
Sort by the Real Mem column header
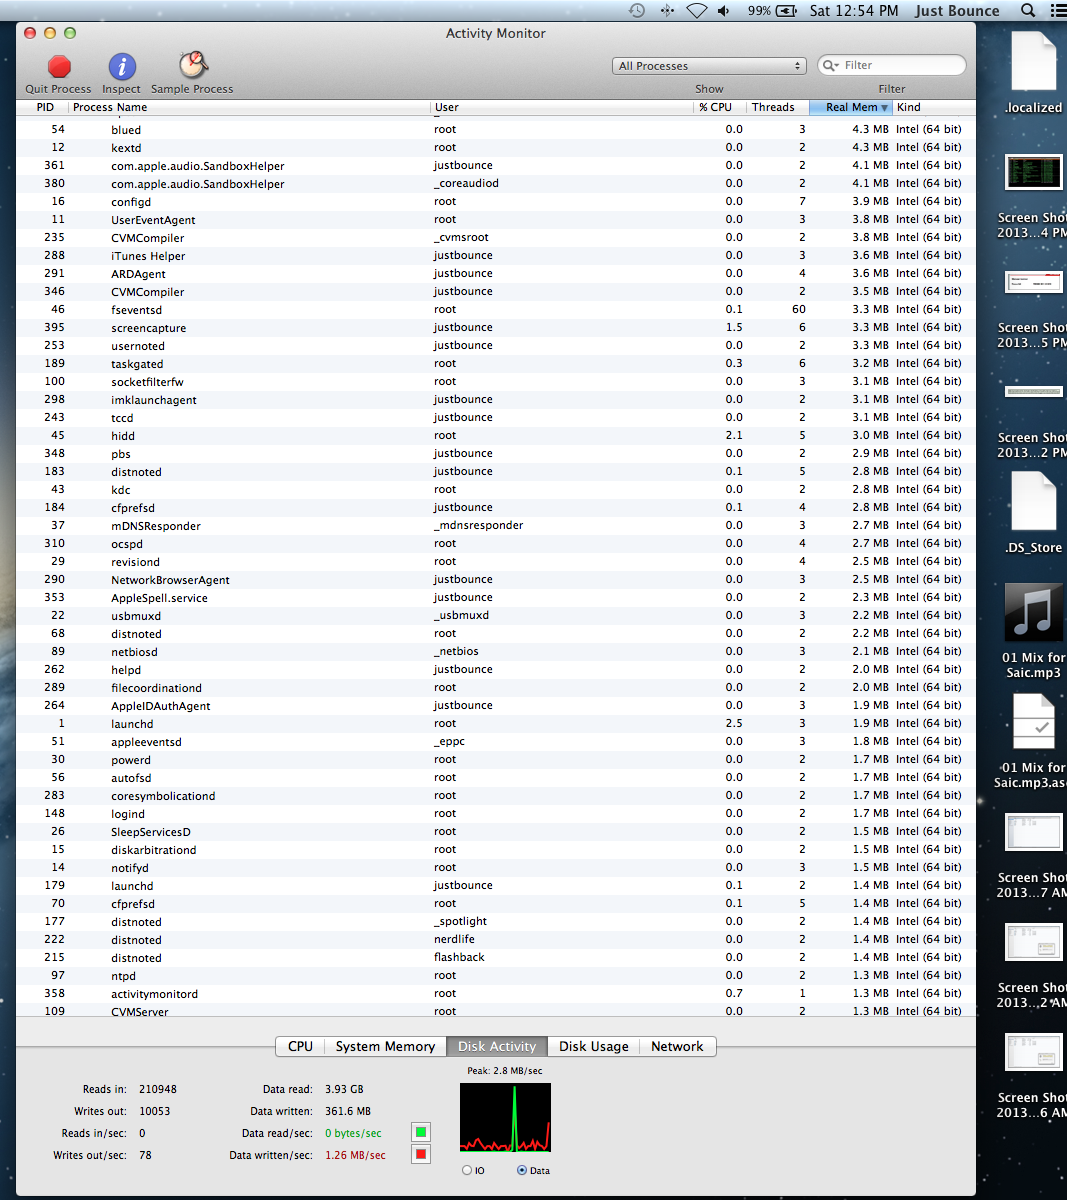pos(850,107)
